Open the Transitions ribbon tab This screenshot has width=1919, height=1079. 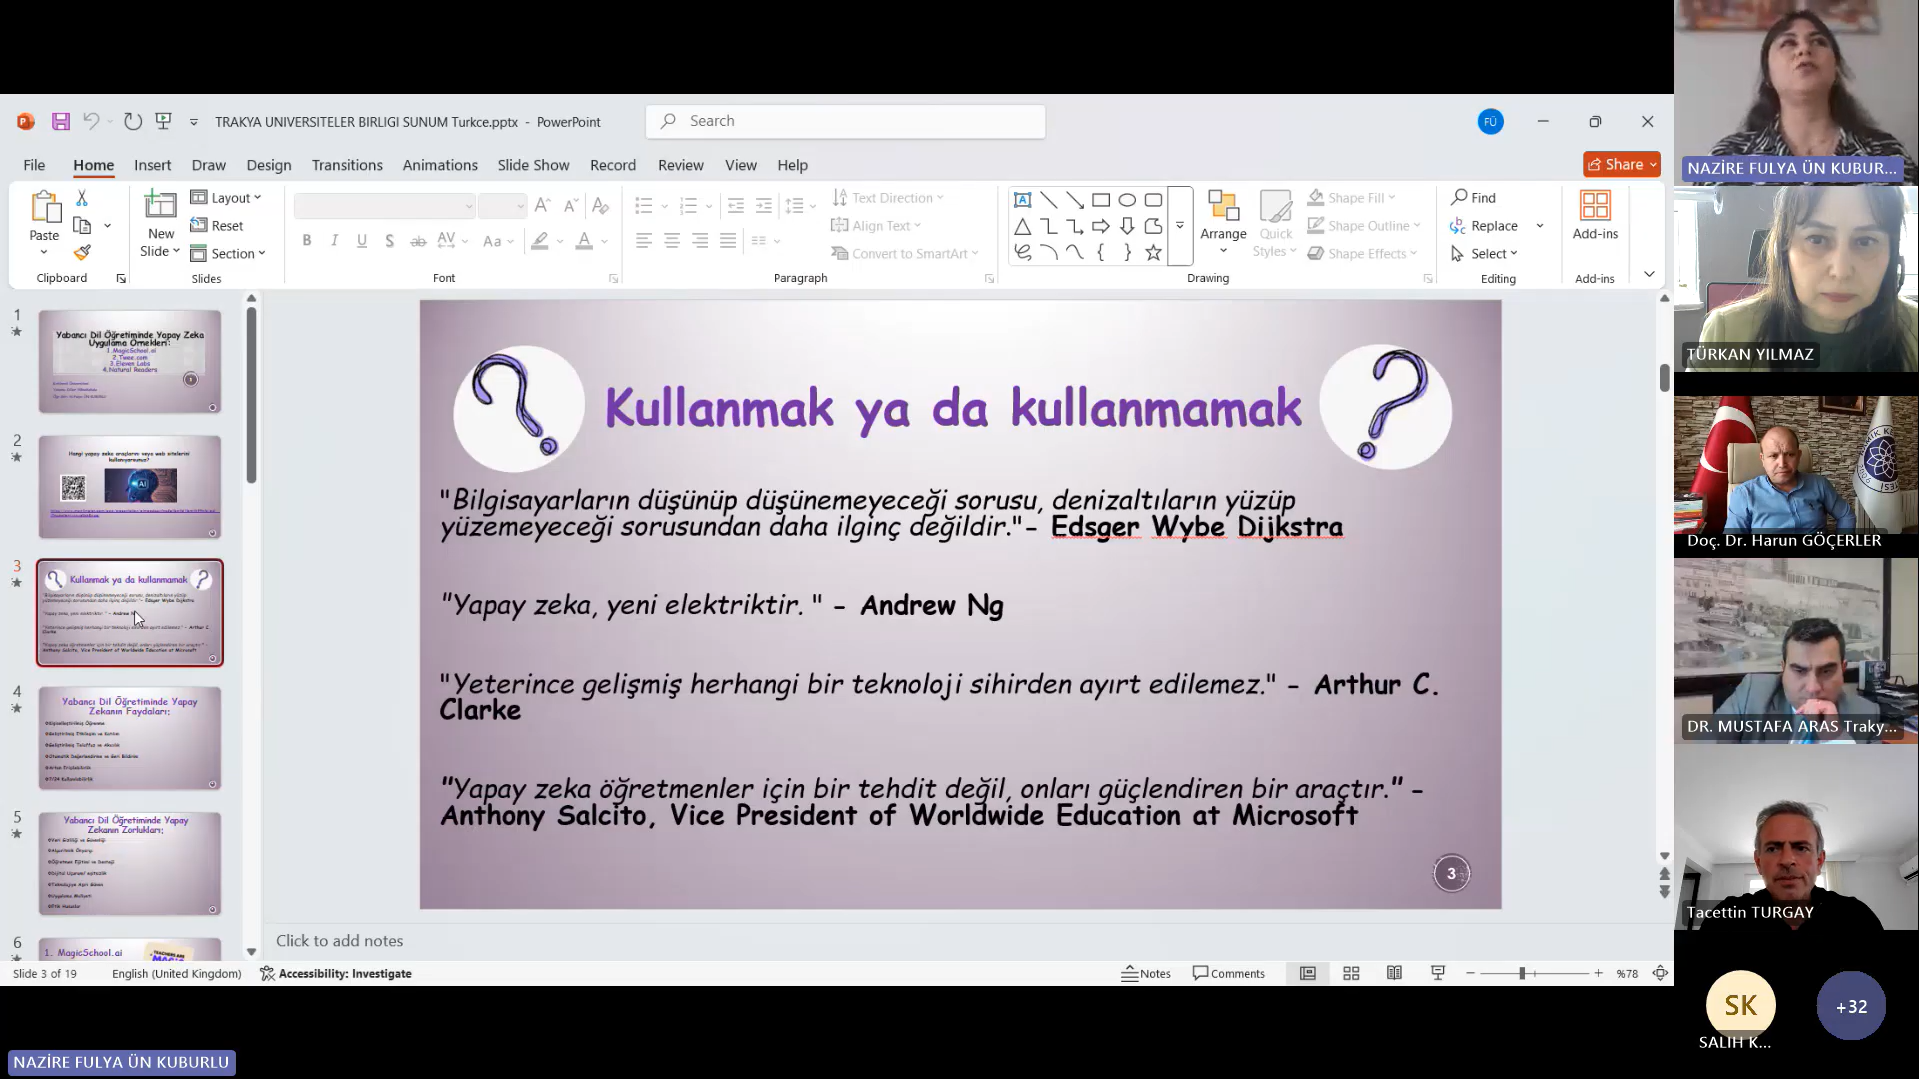click(x=347, y=165)
